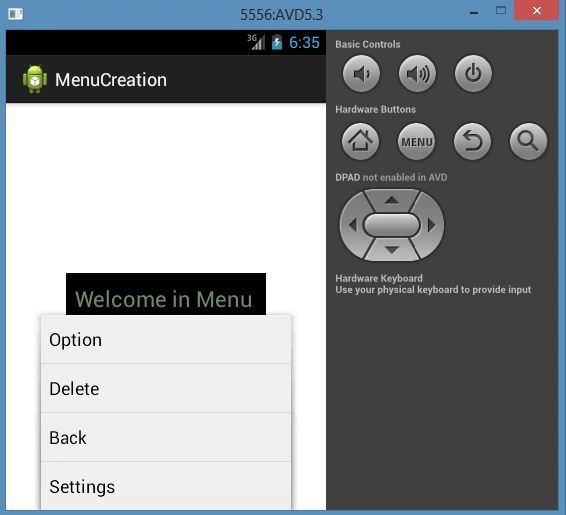566x515 pixels.
Task: Open Settings from the options menu
Action: pos(166,486)
